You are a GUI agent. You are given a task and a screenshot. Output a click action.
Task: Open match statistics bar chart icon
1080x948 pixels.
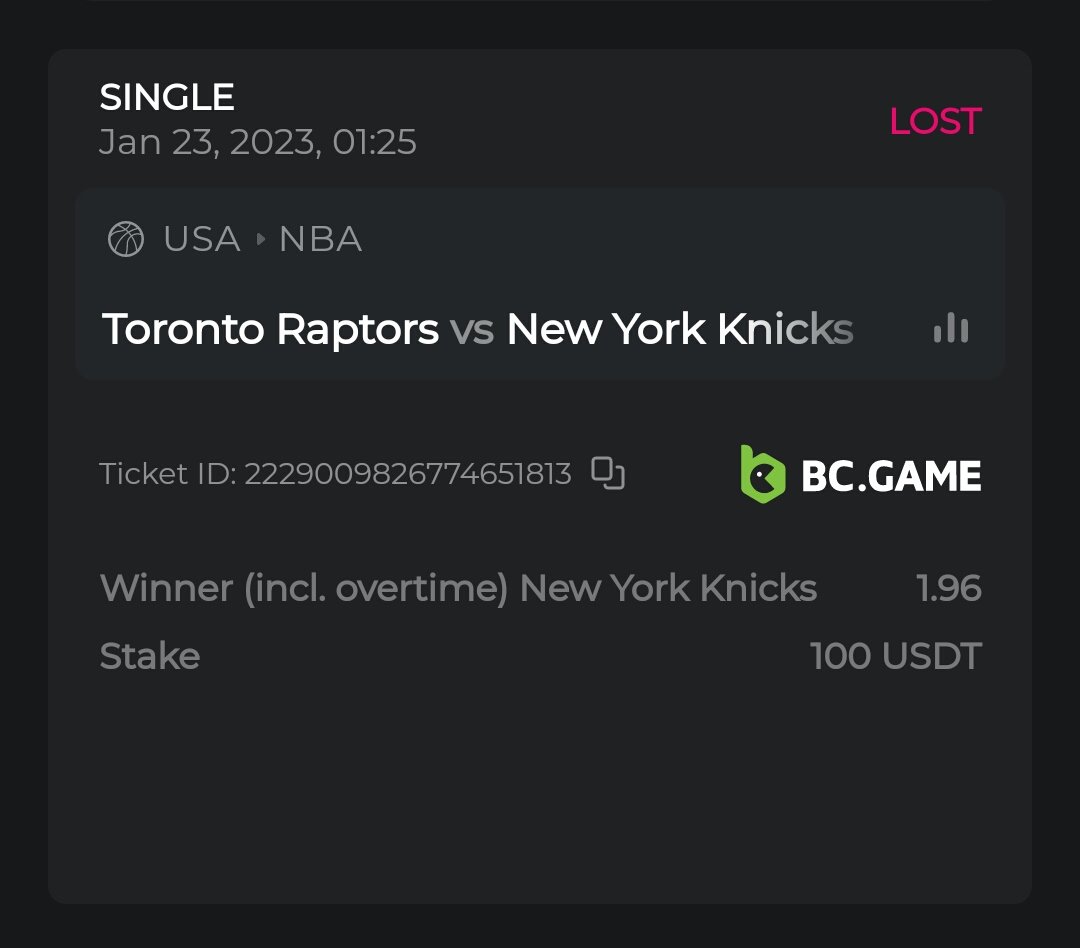click(950, 328)
